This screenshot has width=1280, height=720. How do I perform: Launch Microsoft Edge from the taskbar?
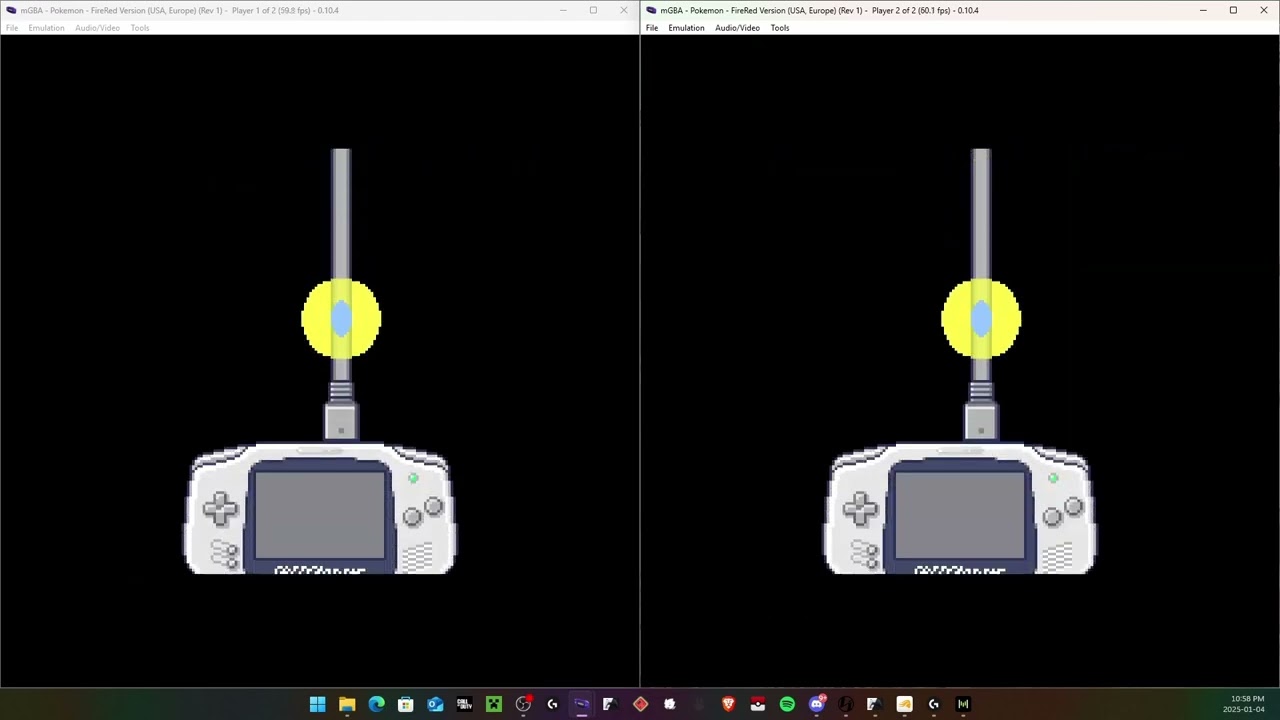click(x=376, y=704)
